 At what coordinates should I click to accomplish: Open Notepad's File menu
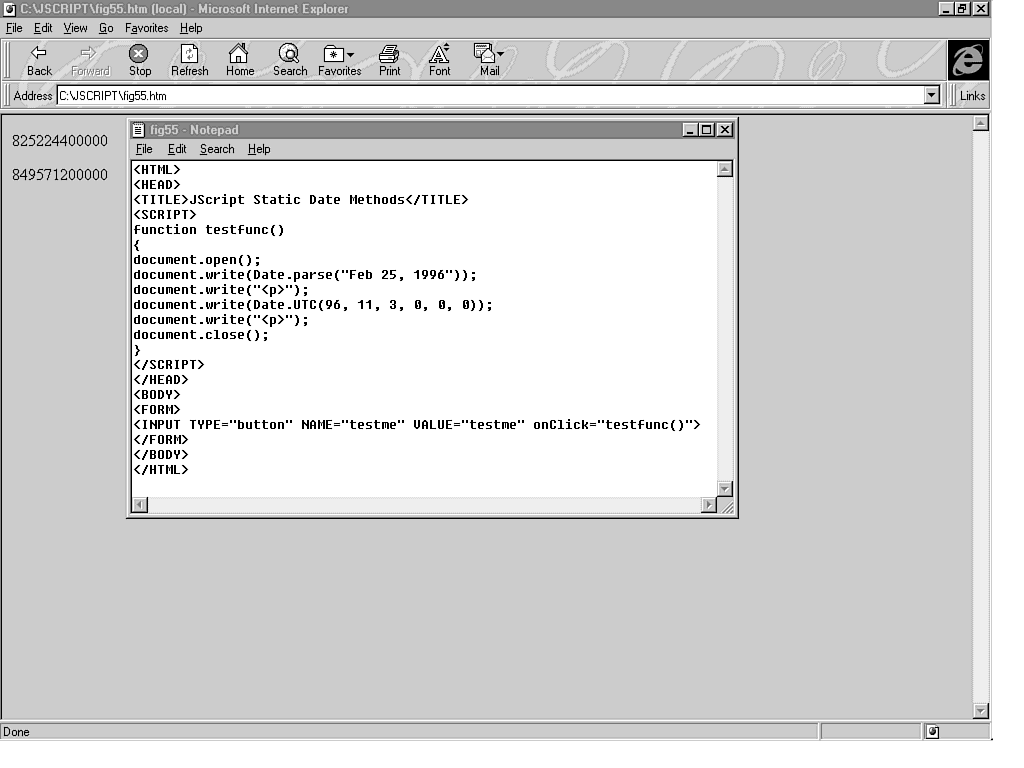point(144,149)
